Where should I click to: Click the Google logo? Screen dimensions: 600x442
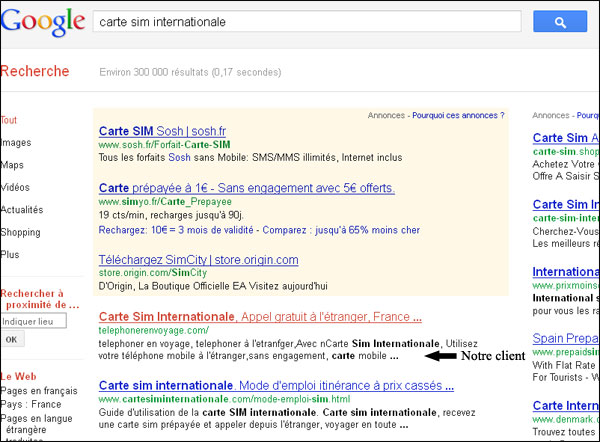point(43,22)
